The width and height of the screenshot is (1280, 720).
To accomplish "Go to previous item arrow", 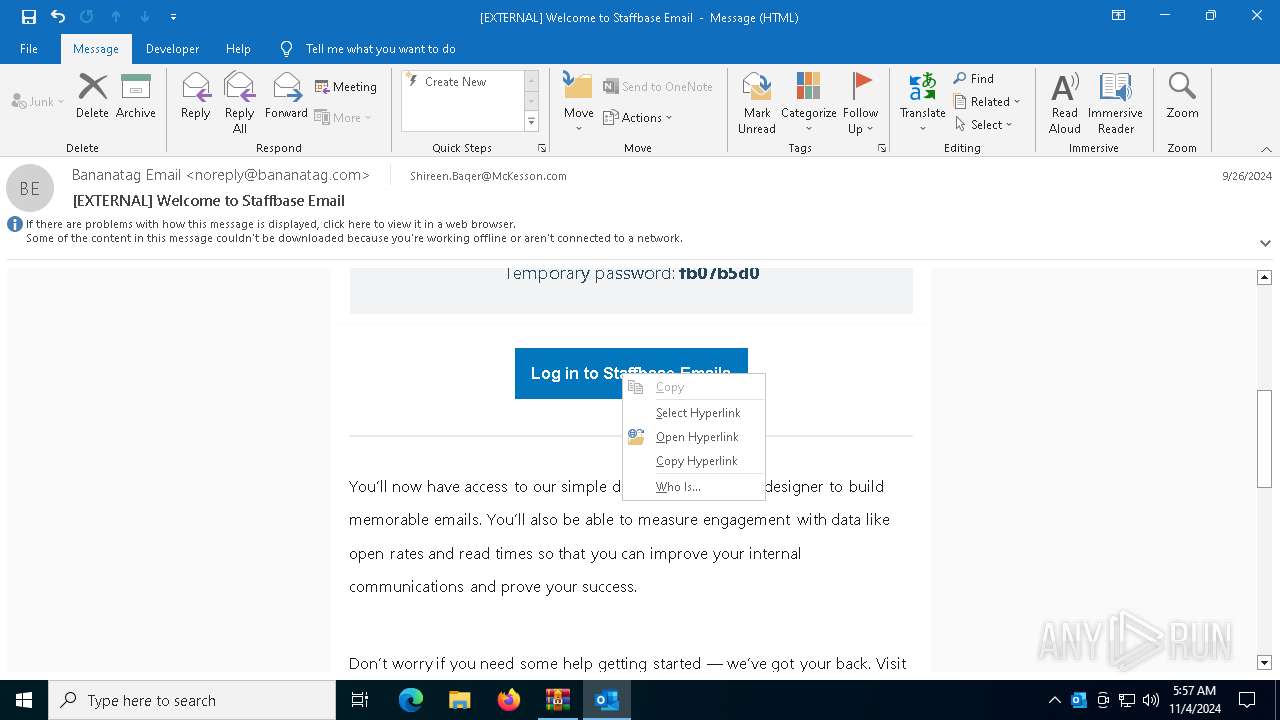I will coord(116,17).
